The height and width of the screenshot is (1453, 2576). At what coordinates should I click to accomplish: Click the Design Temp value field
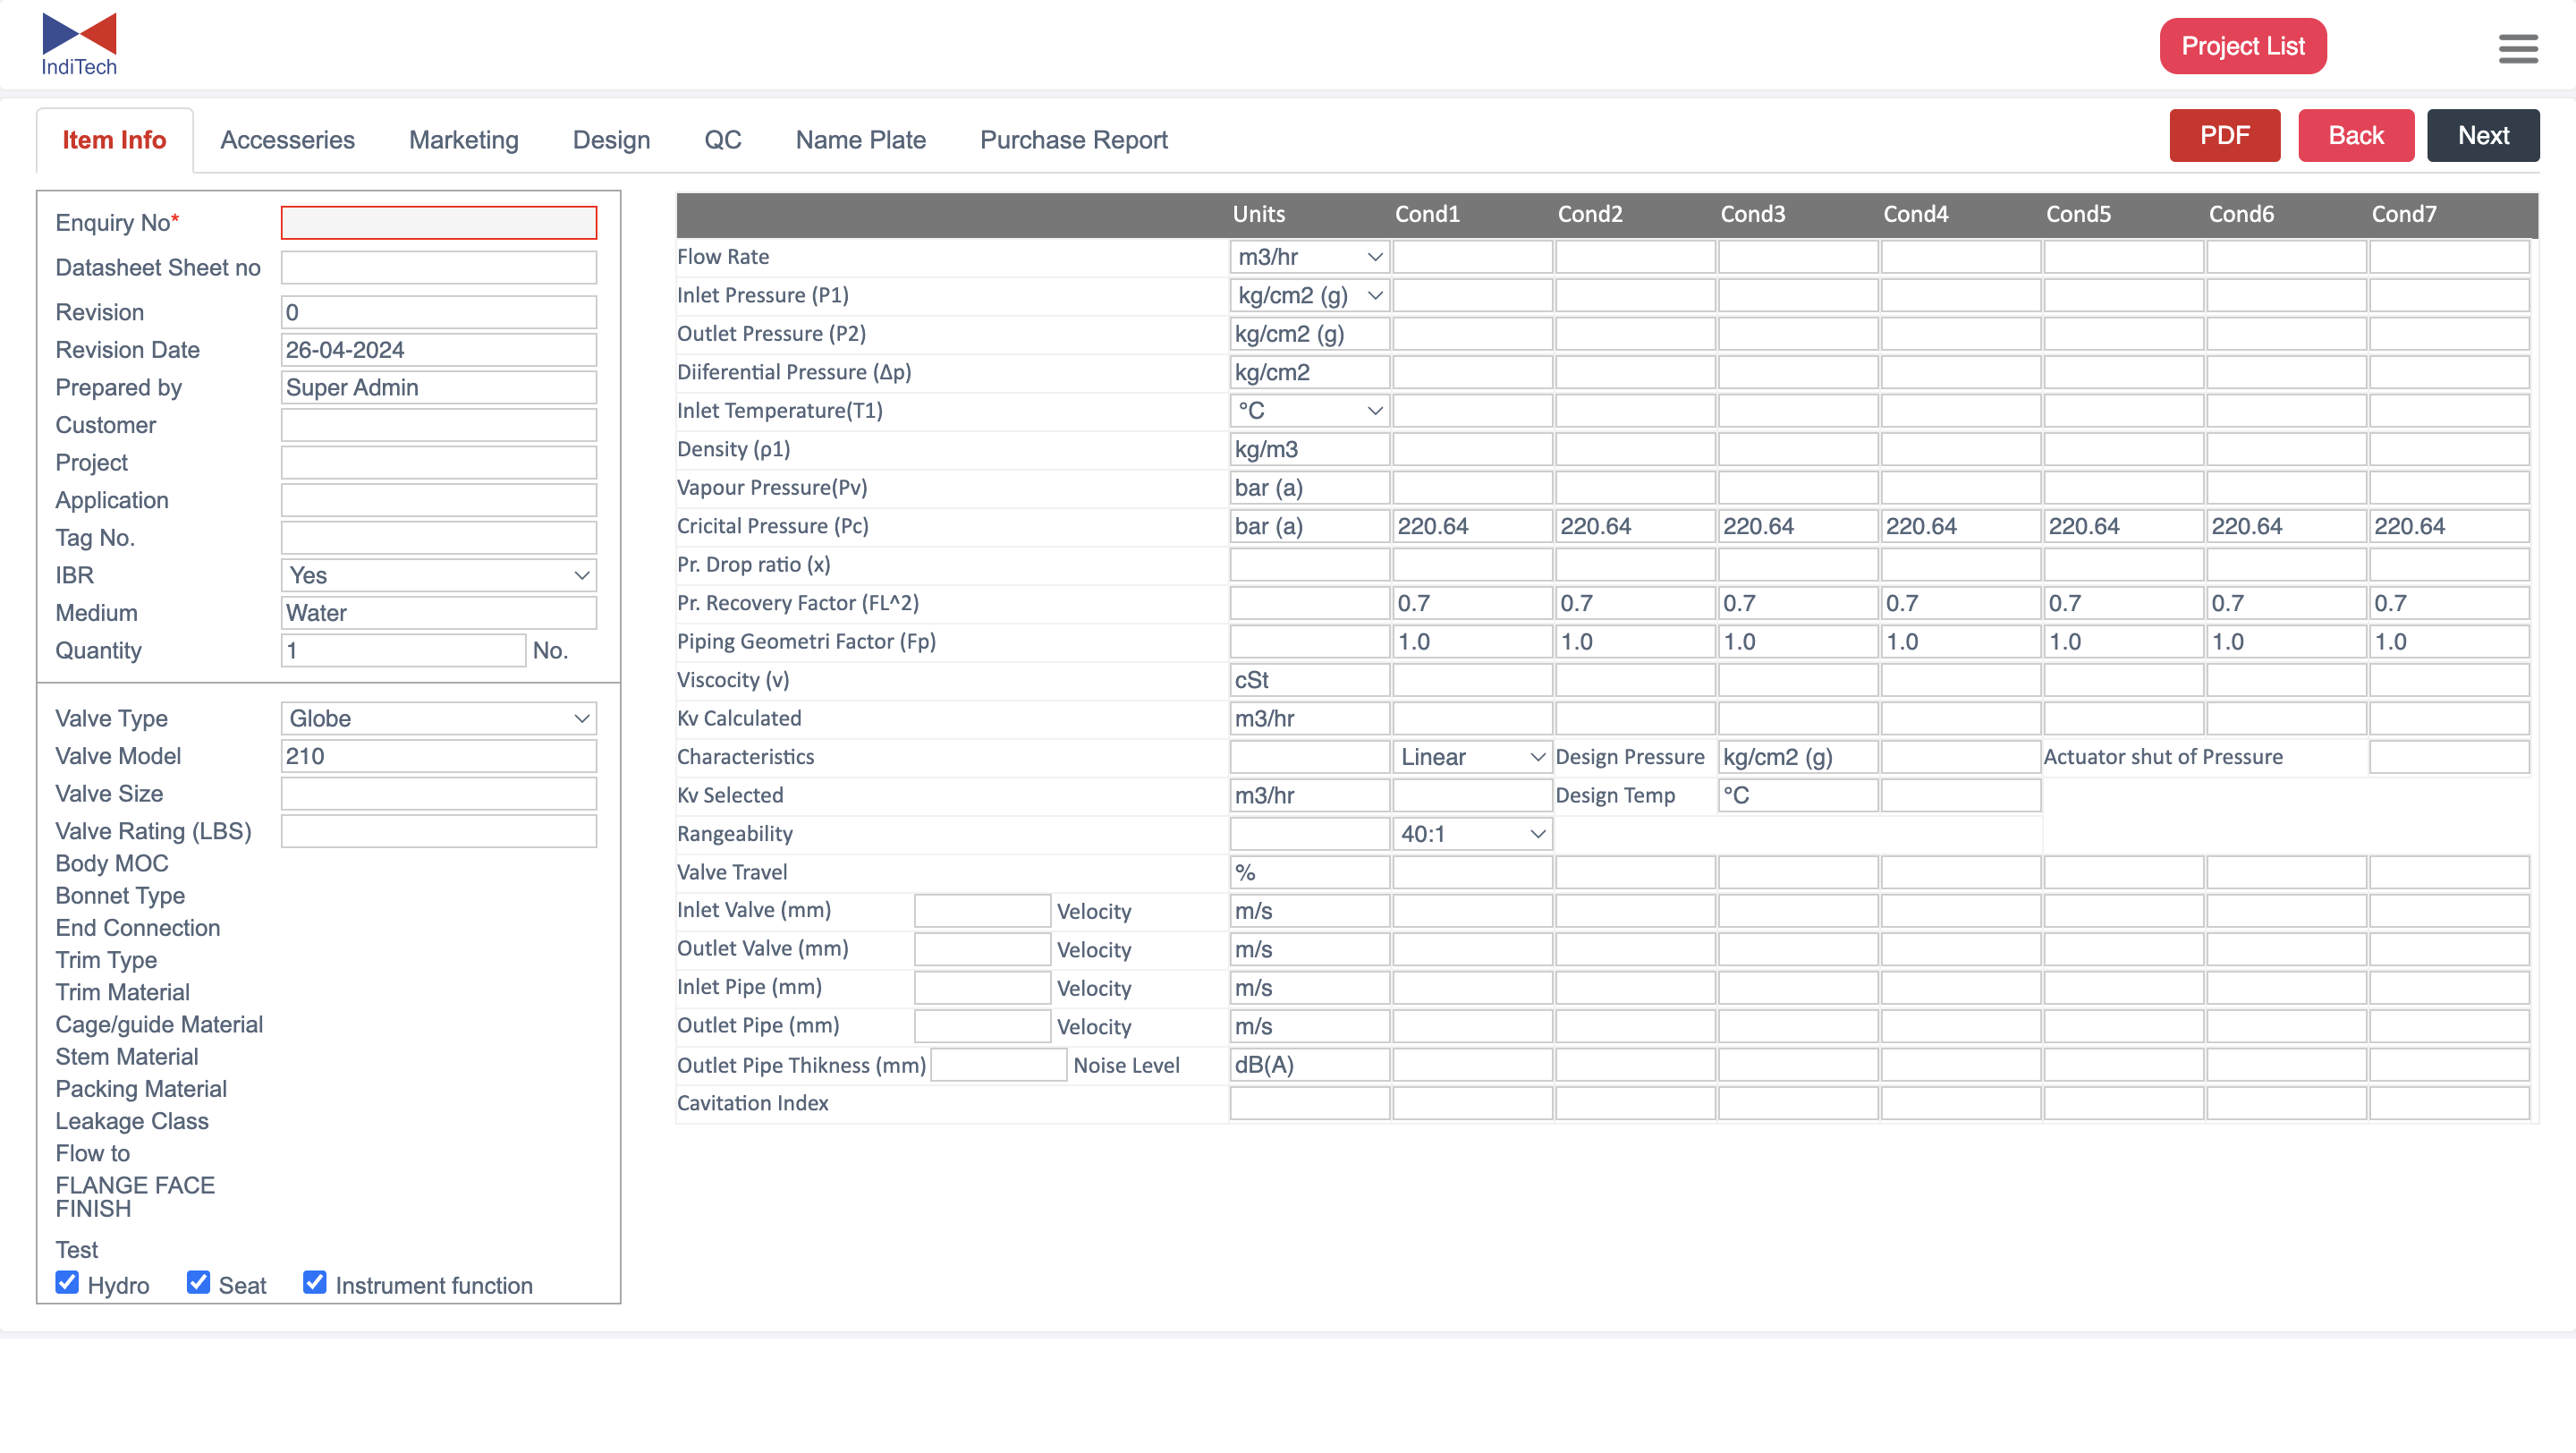click(x=1961, y=796)
